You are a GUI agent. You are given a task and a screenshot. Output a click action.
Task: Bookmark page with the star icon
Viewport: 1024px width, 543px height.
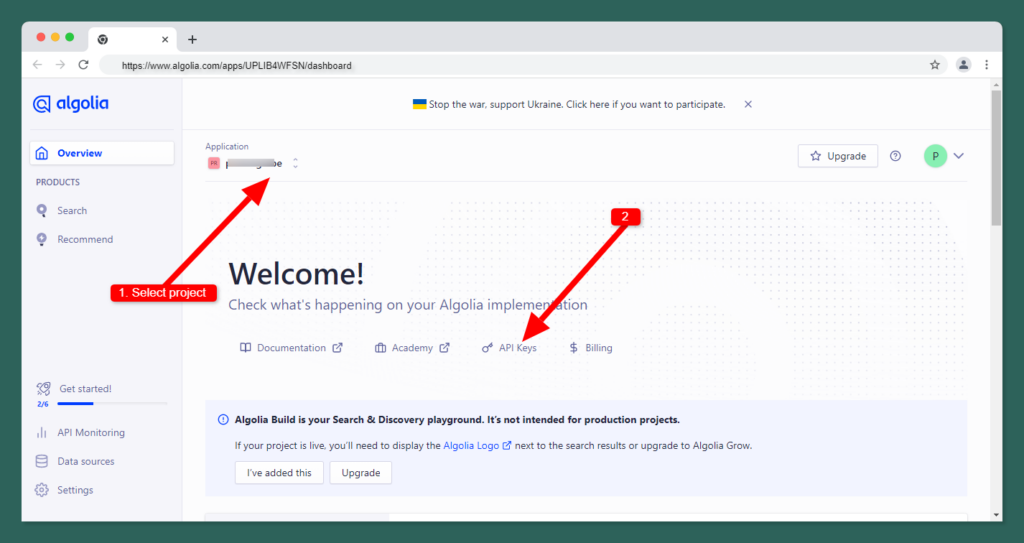pyautogui.click(x=935, y=65)
